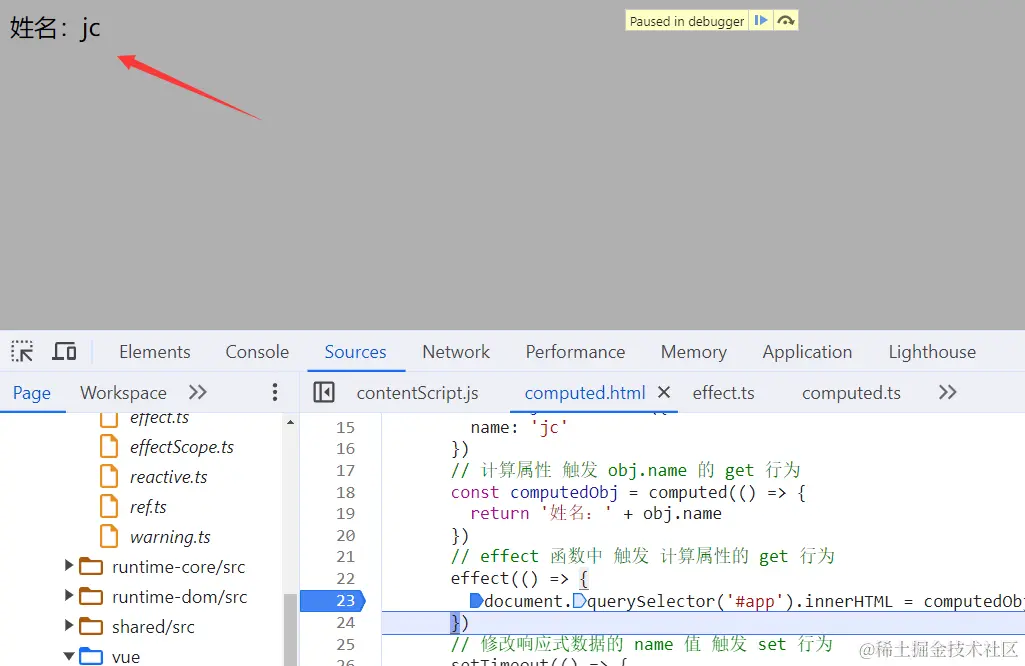The height and width of the screenshot is (666, 1025).
Task: Click the reactive.ts file icon
Action: pos(109,477)
